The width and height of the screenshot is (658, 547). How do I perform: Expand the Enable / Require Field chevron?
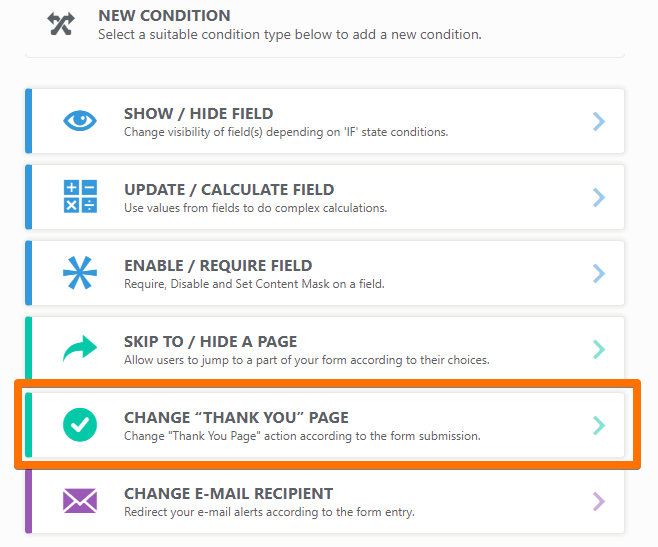[598, 273]
